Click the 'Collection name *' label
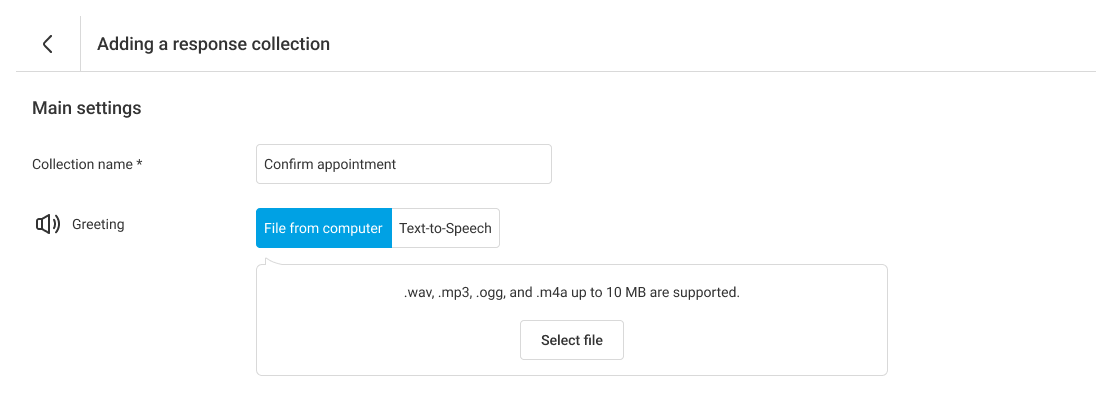This screenshot has width=1112, height=400. tap(85, 164)
